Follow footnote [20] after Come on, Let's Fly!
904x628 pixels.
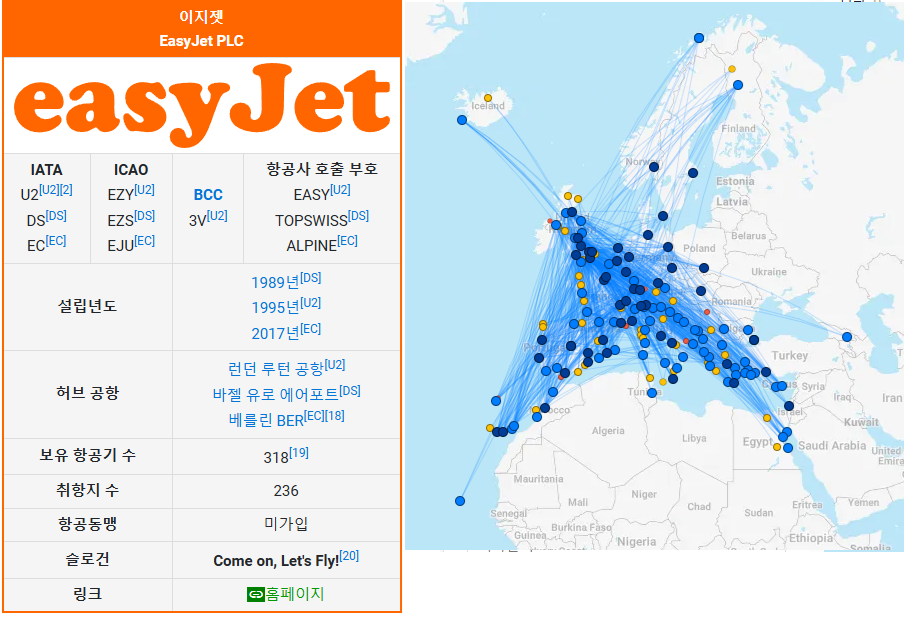[349, 556]
